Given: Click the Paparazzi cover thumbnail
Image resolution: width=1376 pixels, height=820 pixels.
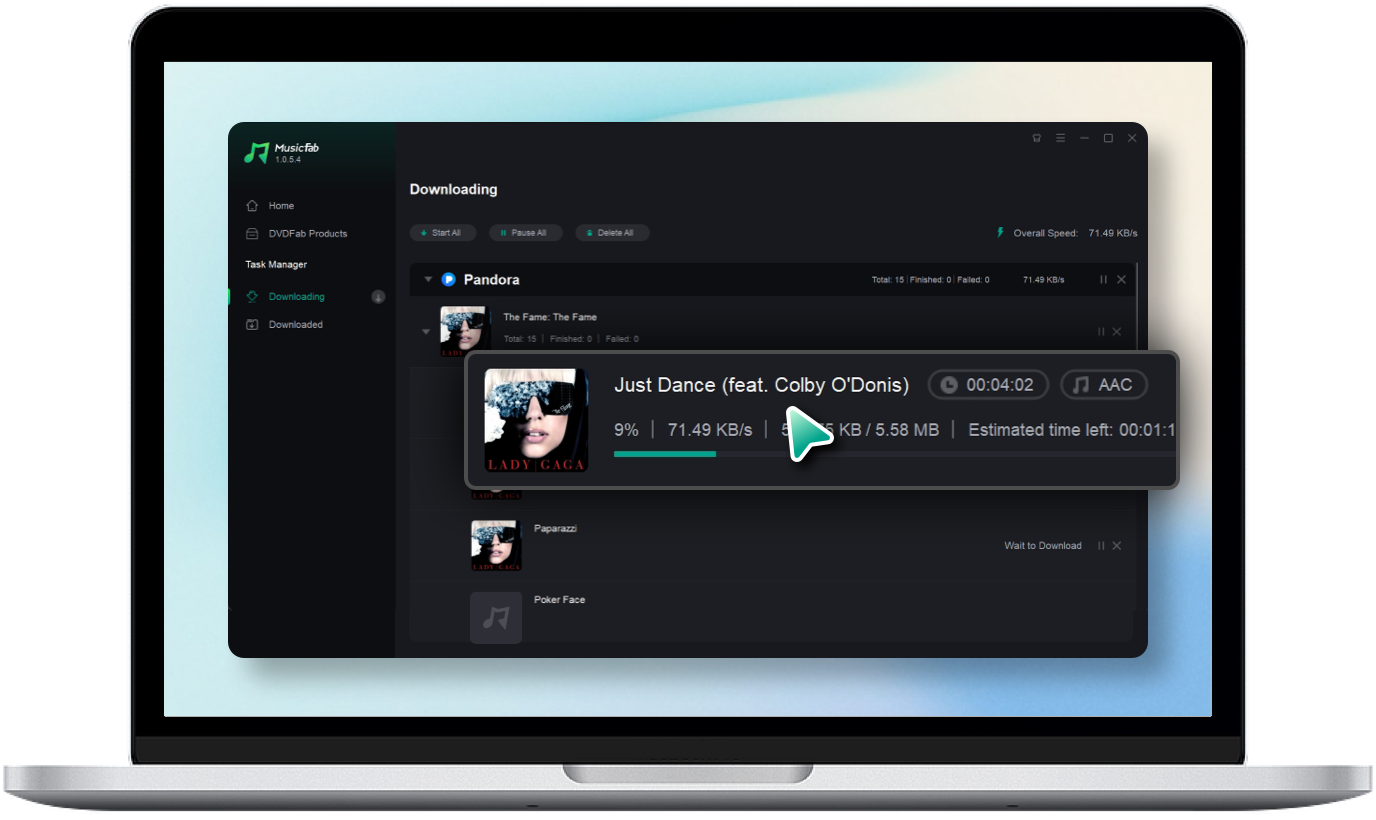Looking at the screenshot, I should point(496,545).
